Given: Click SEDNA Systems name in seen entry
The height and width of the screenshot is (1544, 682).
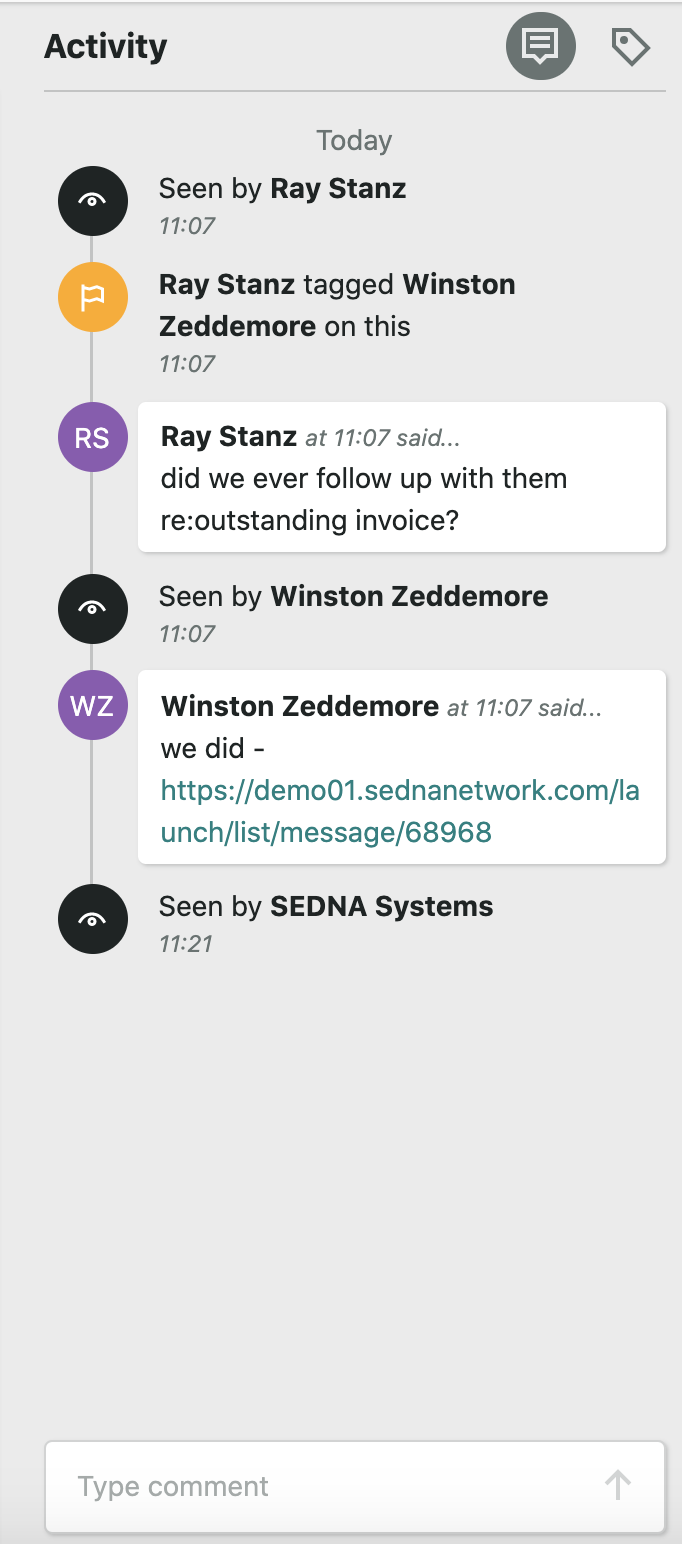Looking at the screenshot, I should (x=382, y=907).
